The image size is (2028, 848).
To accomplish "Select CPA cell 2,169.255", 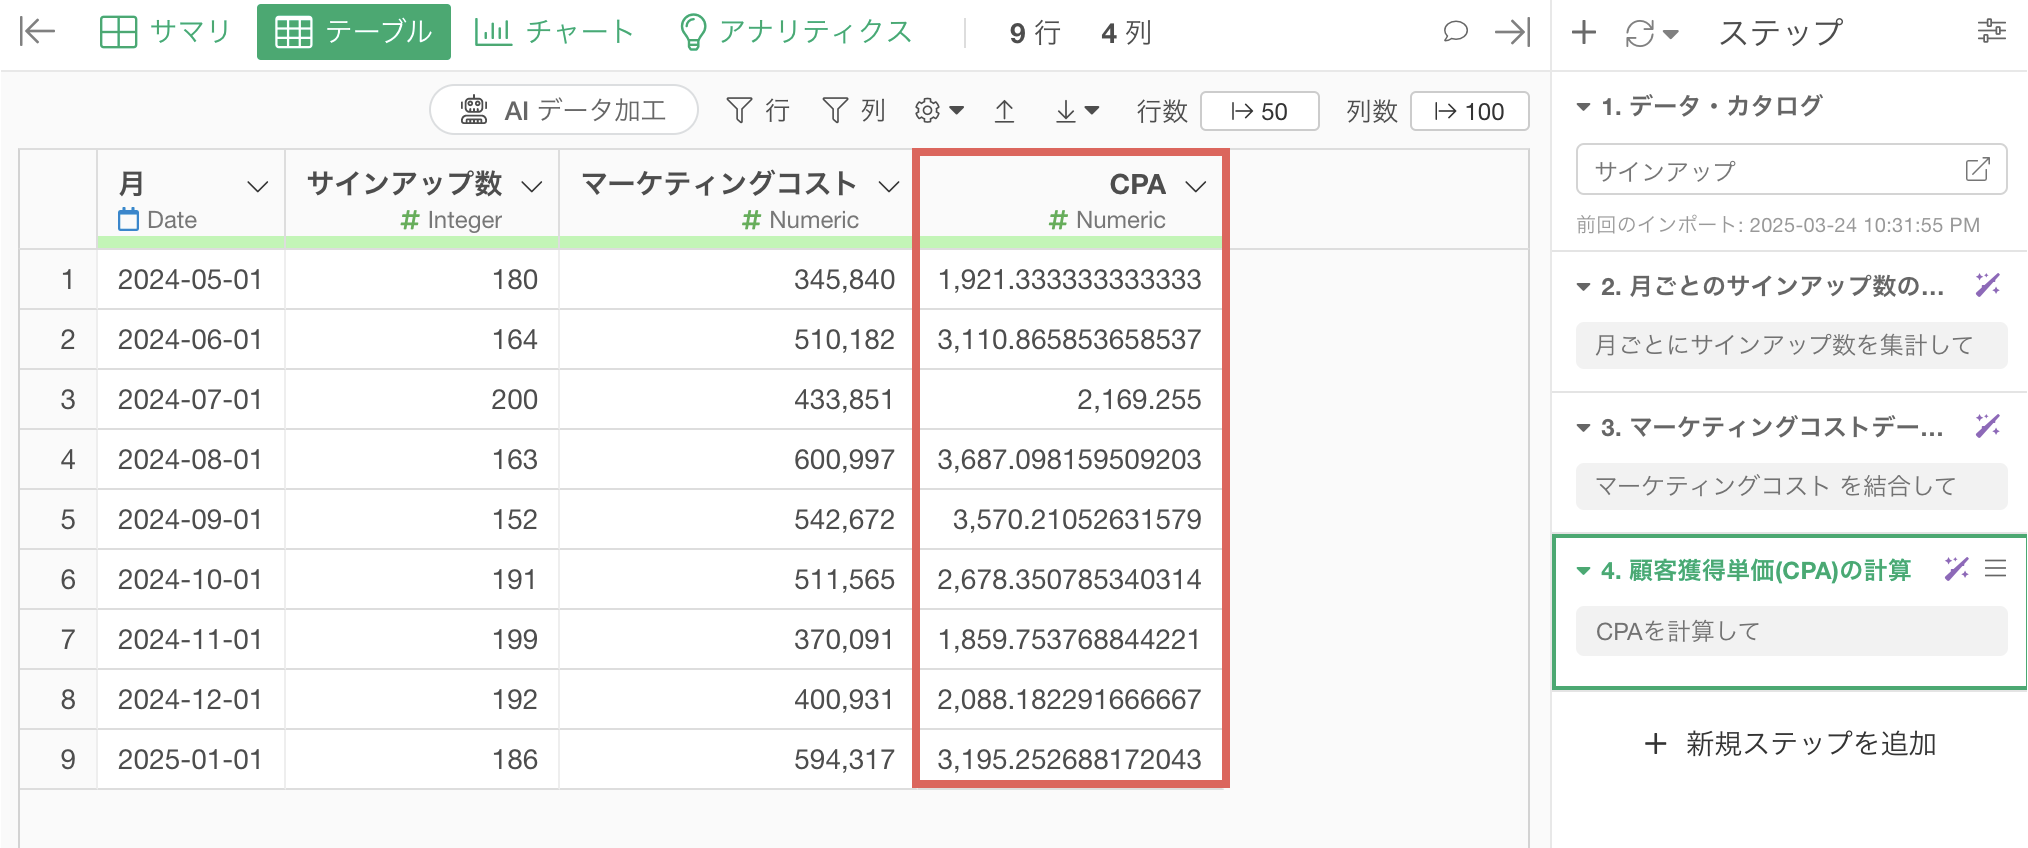I will click(x=1070, y=400).
